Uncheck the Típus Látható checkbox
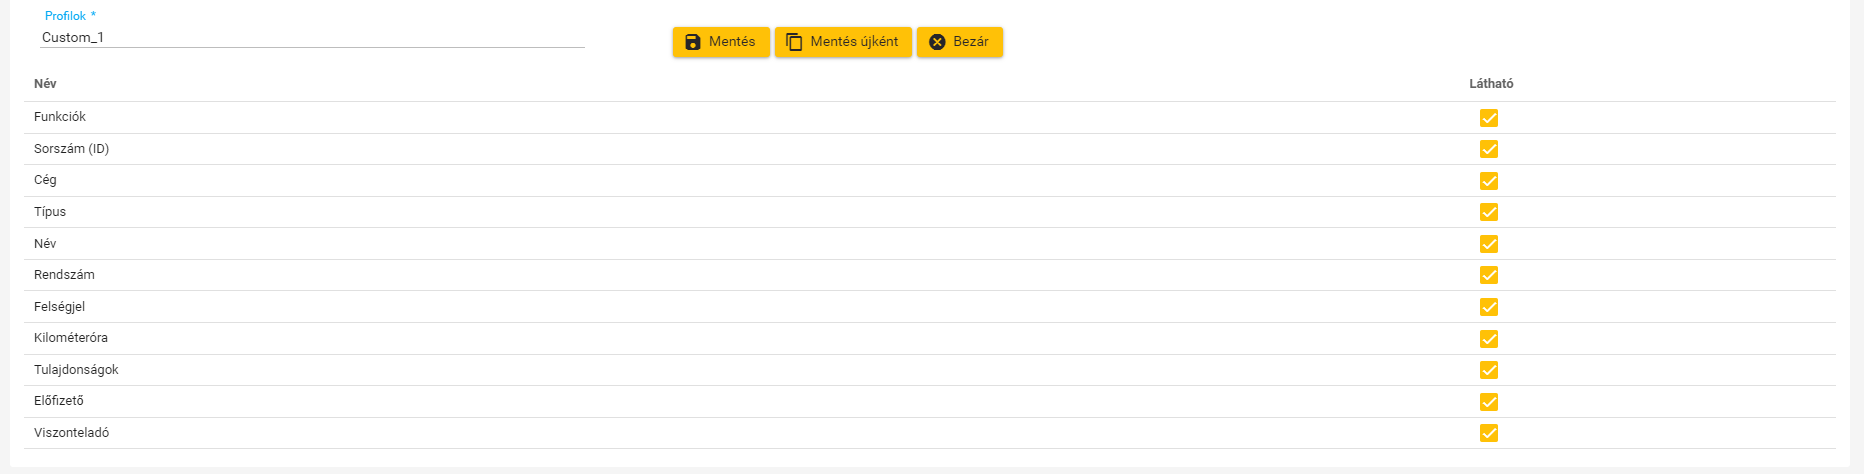Viewport: 1864px width, 474px height. tap(1489, 212)
